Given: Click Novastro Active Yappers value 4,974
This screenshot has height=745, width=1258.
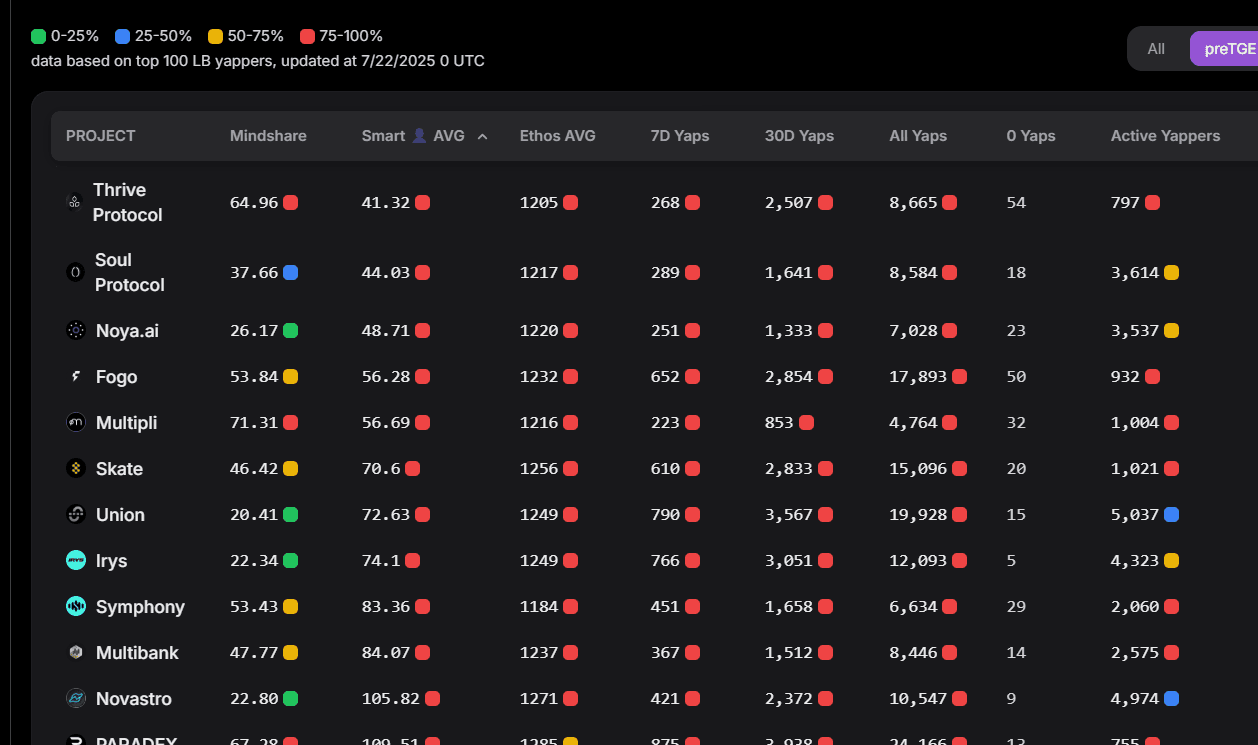Looking at the screenshot, I should pos(1135,699).
